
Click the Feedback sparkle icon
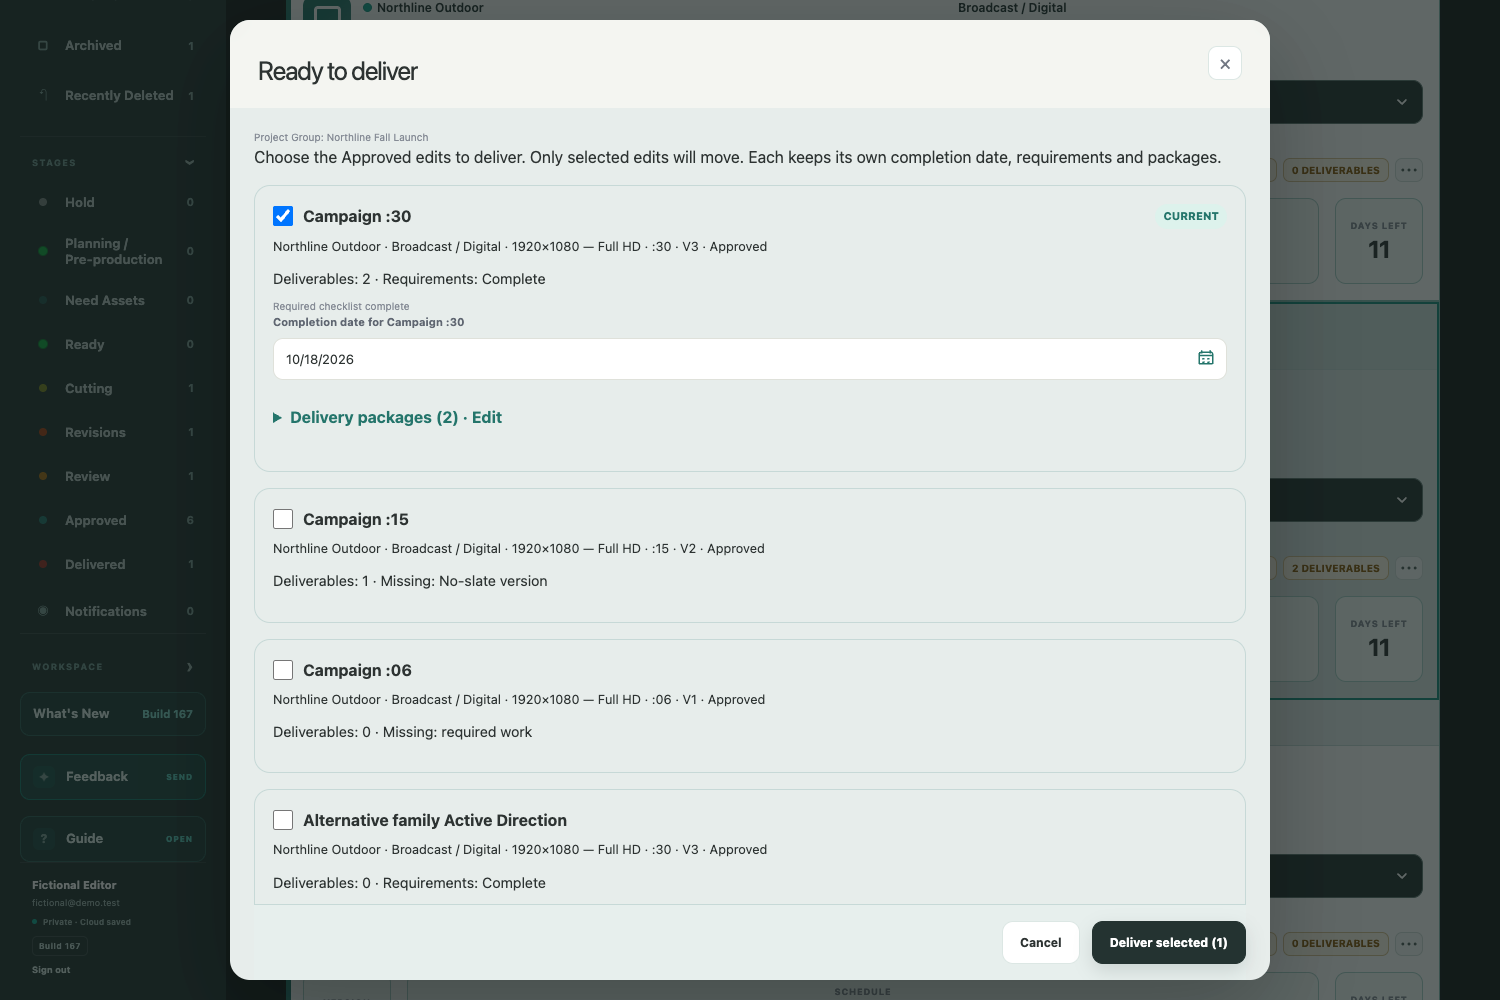[x=44, y=777]
